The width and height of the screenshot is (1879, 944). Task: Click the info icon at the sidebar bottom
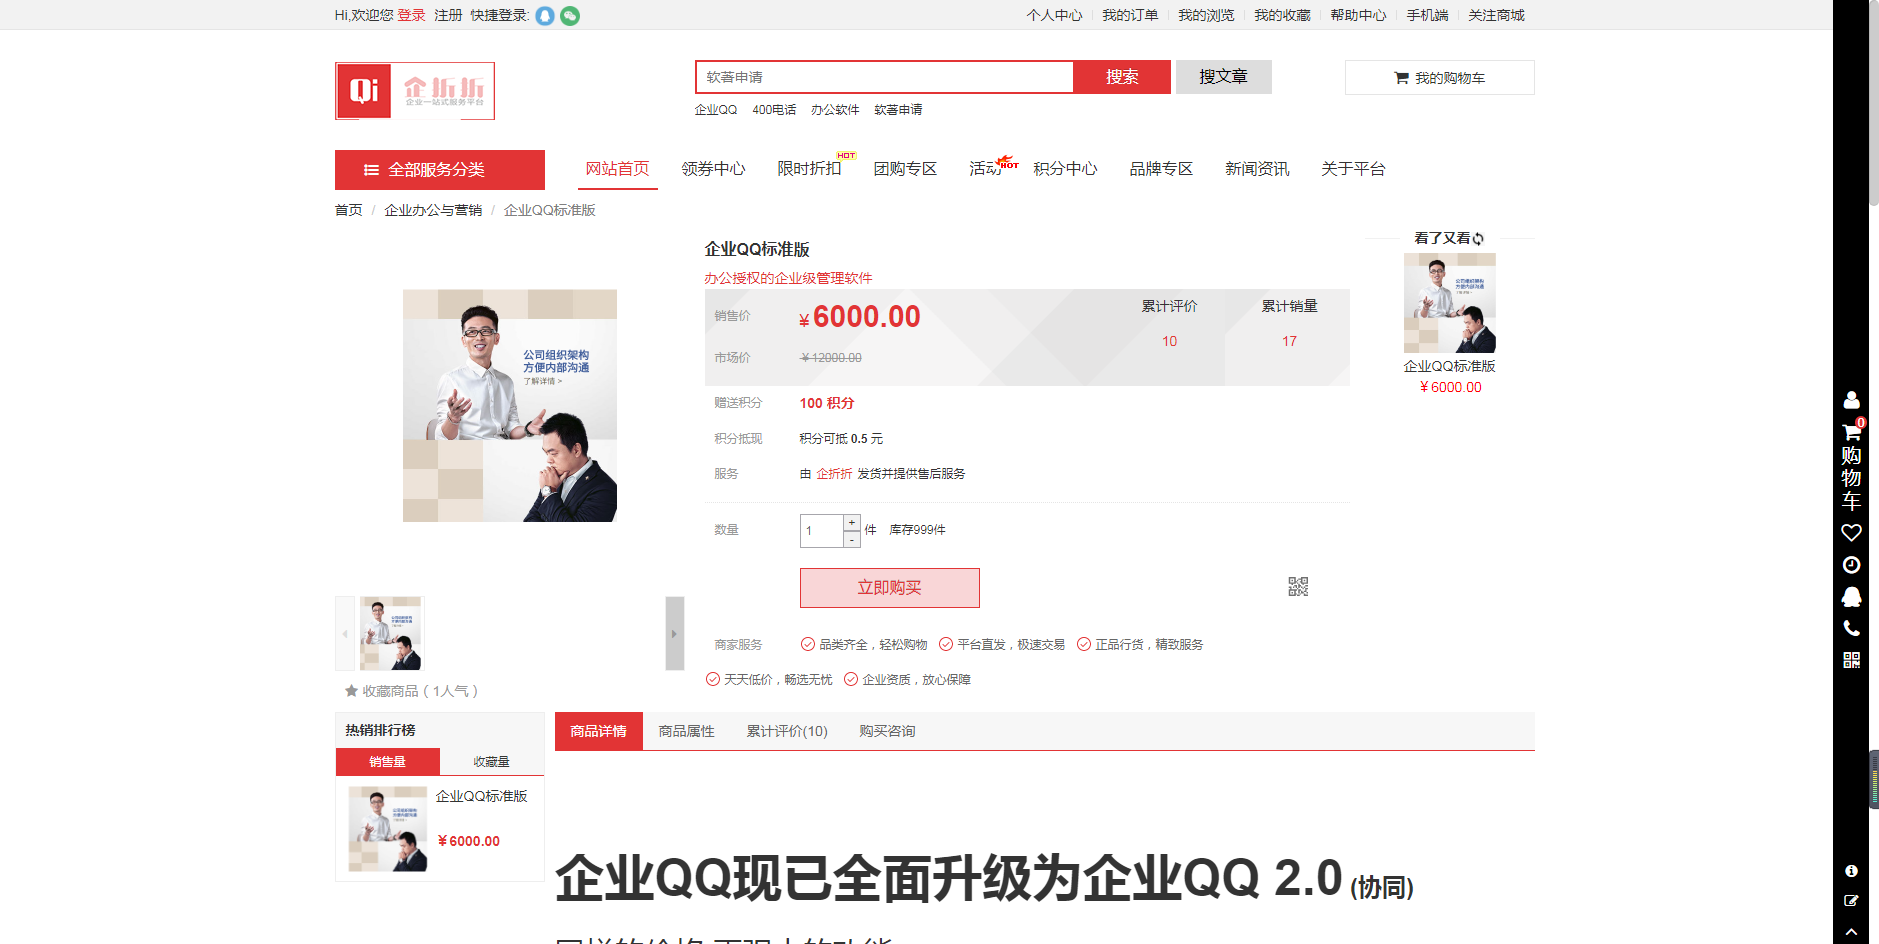[1851, 871]
